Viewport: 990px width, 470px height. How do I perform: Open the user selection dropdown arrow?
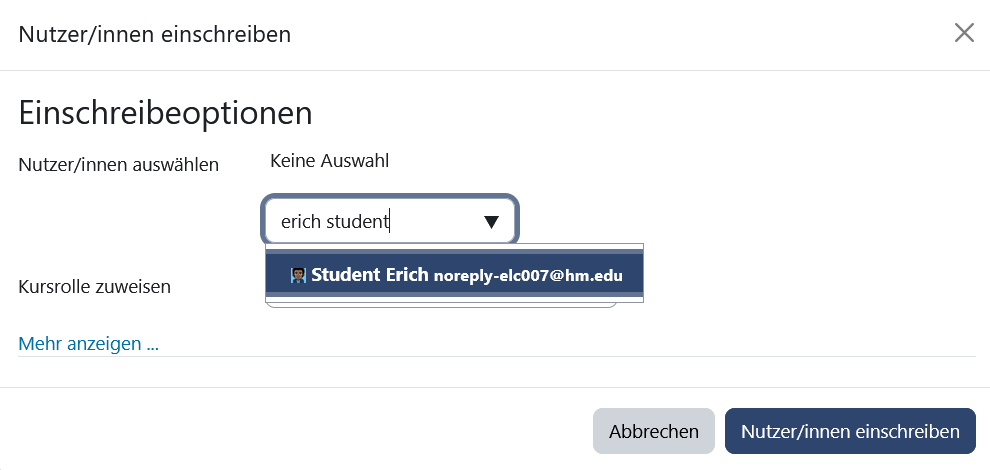coord(491,222)
